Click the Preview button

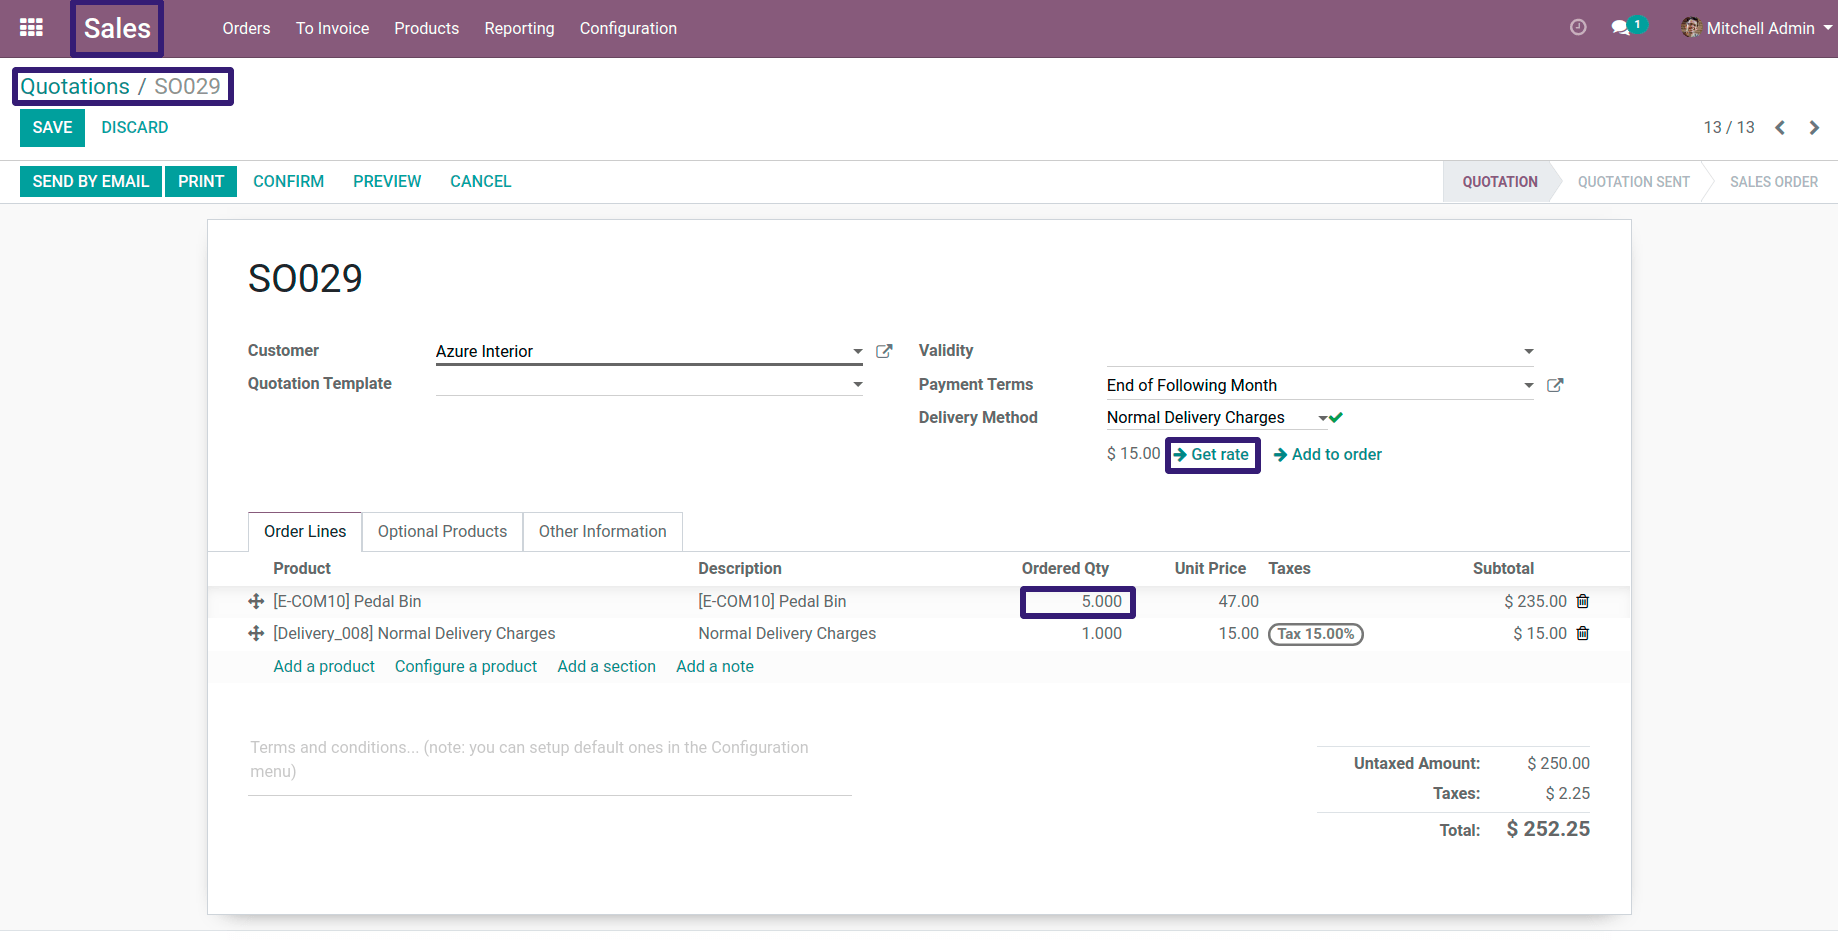pos(387,181)
